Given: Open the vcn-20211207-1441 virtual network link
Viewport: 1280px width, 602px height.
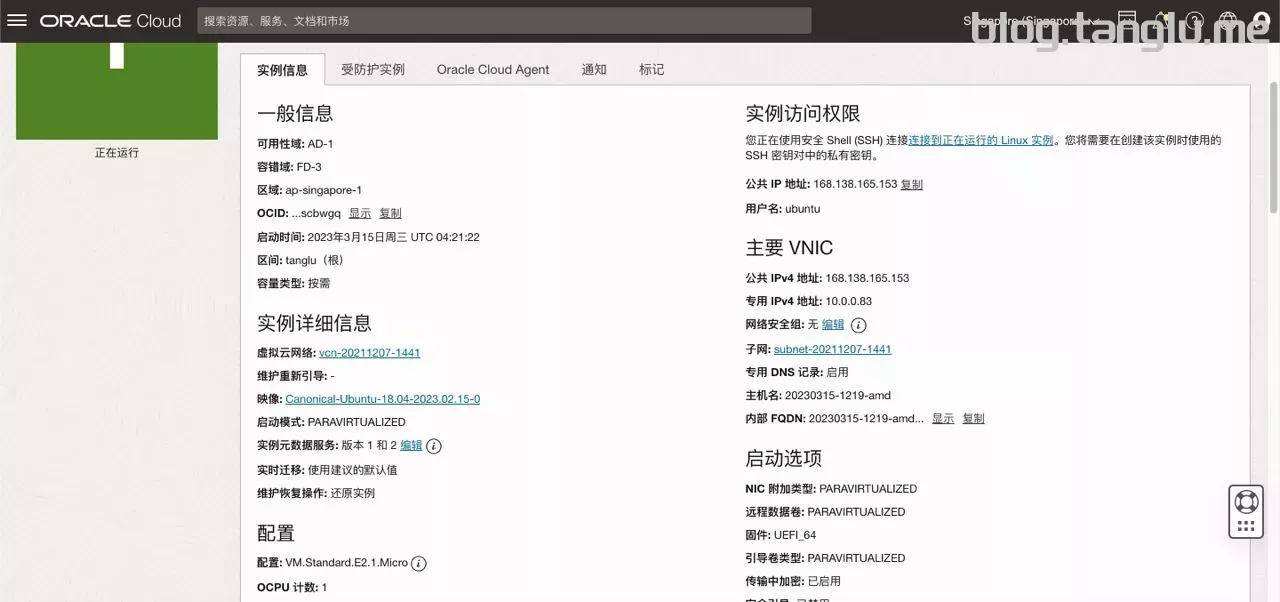Looking at the screenshot, I should point(369,353).
